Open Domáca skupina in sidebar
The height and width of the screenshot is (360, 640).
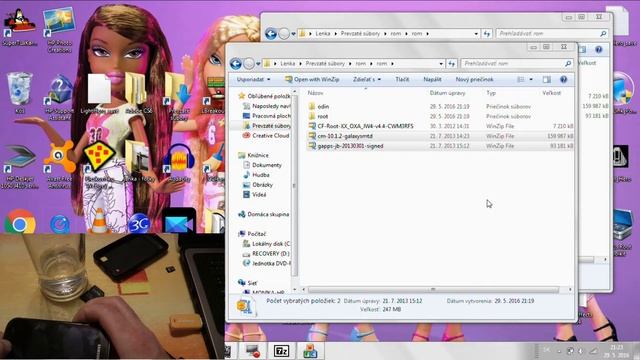point(264,214)
